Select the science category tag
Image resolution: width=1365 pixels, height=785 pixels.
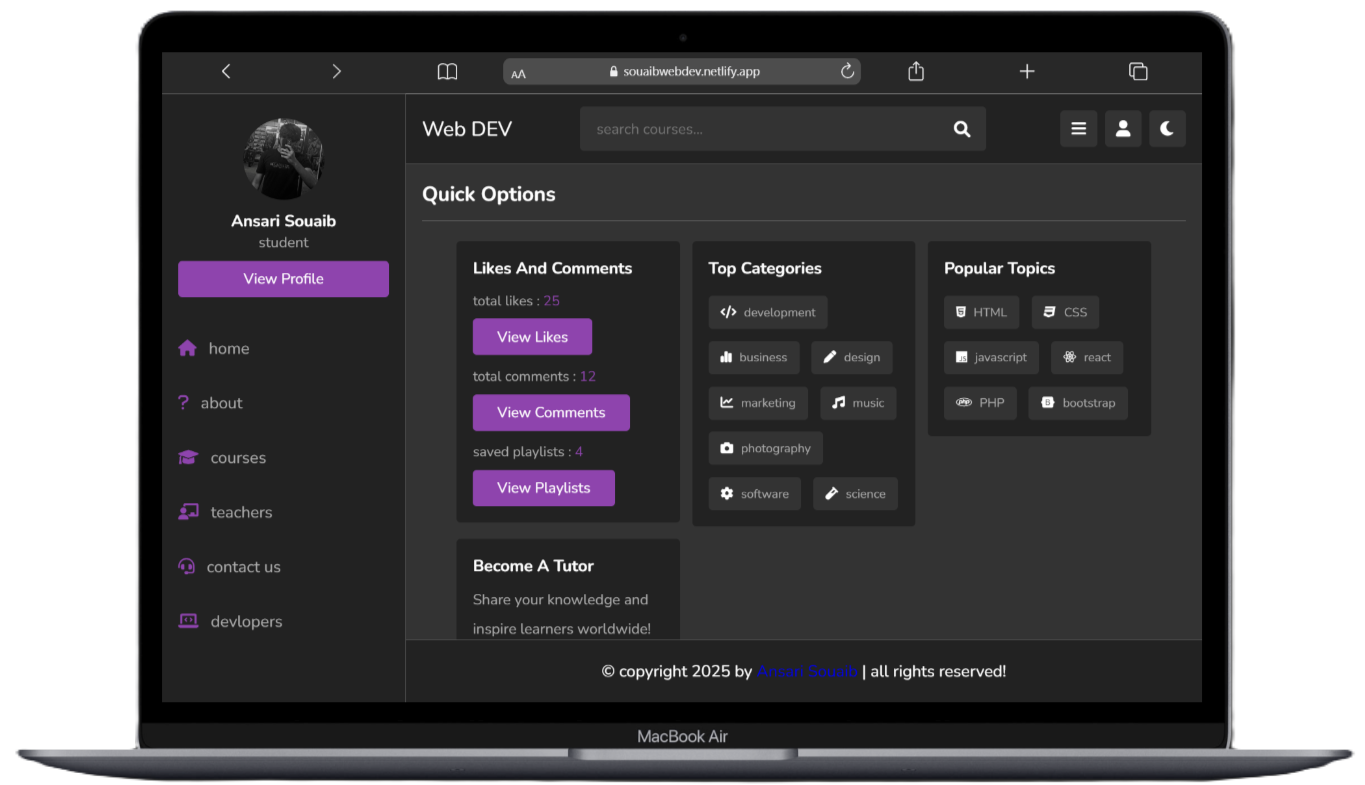(855, 494)
